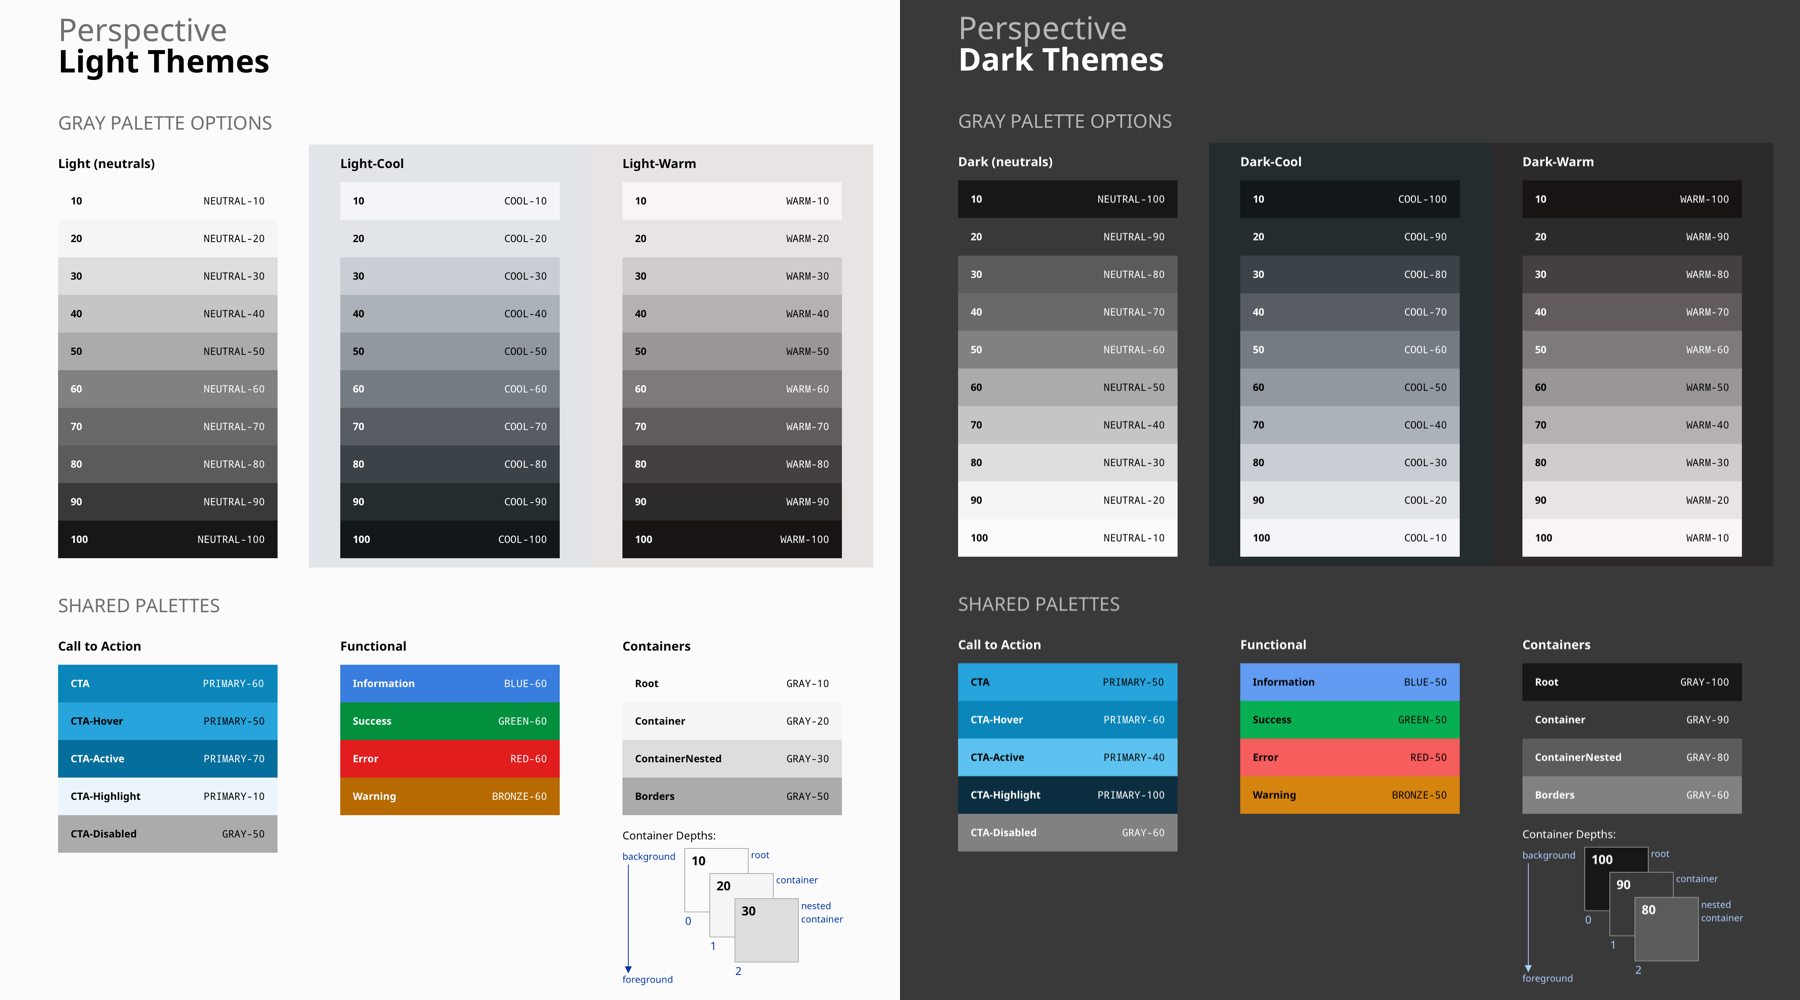Choose the CTA-Highlight PRIMARY-100 swatch
1800x1000 pixels.
pyautogui.click(x=1067, y=795)
